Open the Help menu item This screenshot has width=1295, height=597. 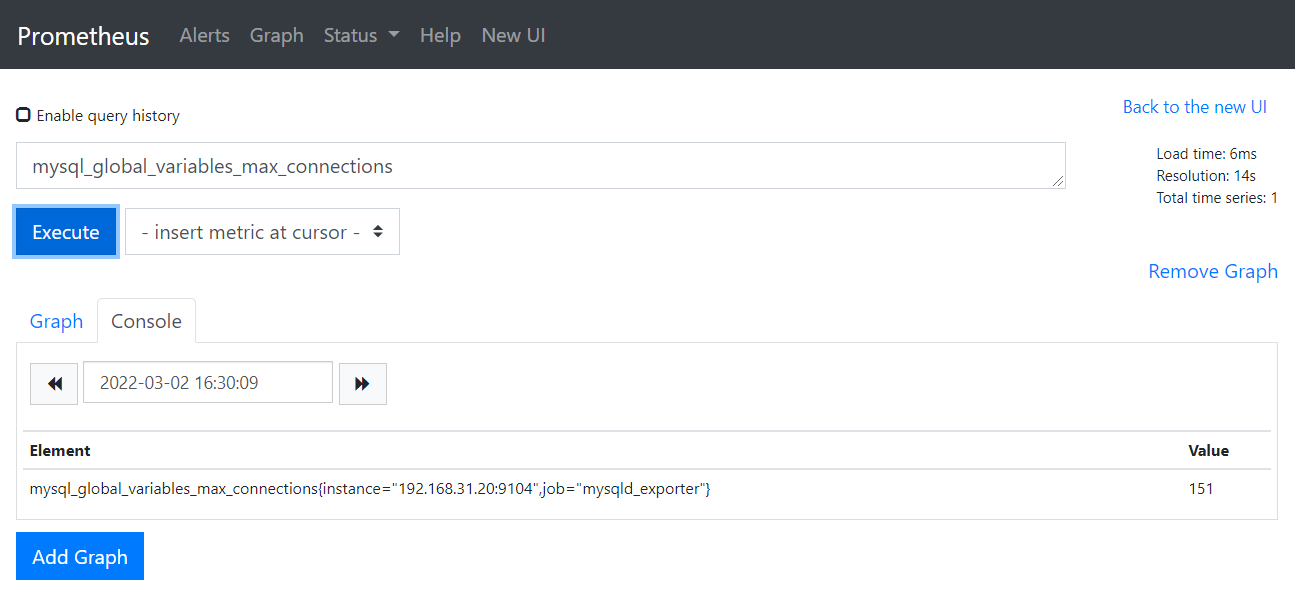coord(440,35)
